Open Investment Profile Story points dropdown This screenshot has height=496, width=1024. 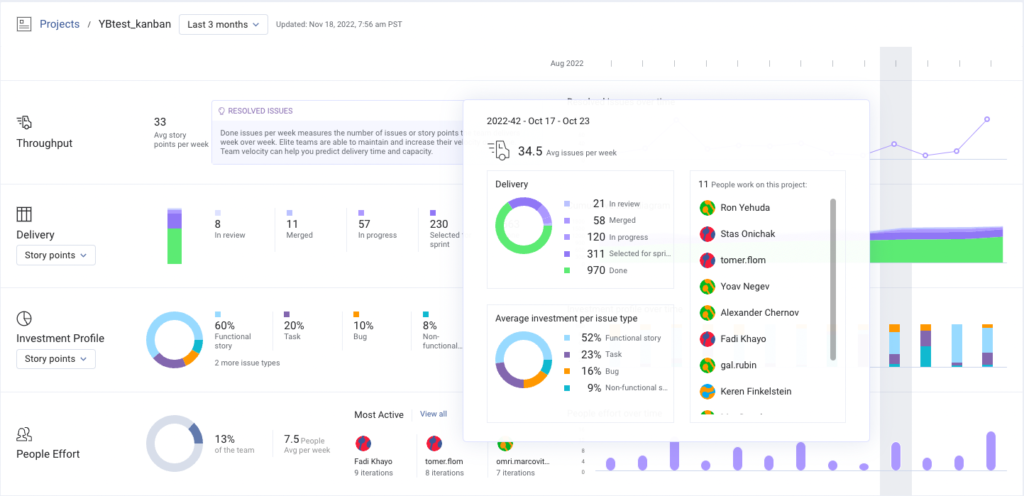coord(56,359)
